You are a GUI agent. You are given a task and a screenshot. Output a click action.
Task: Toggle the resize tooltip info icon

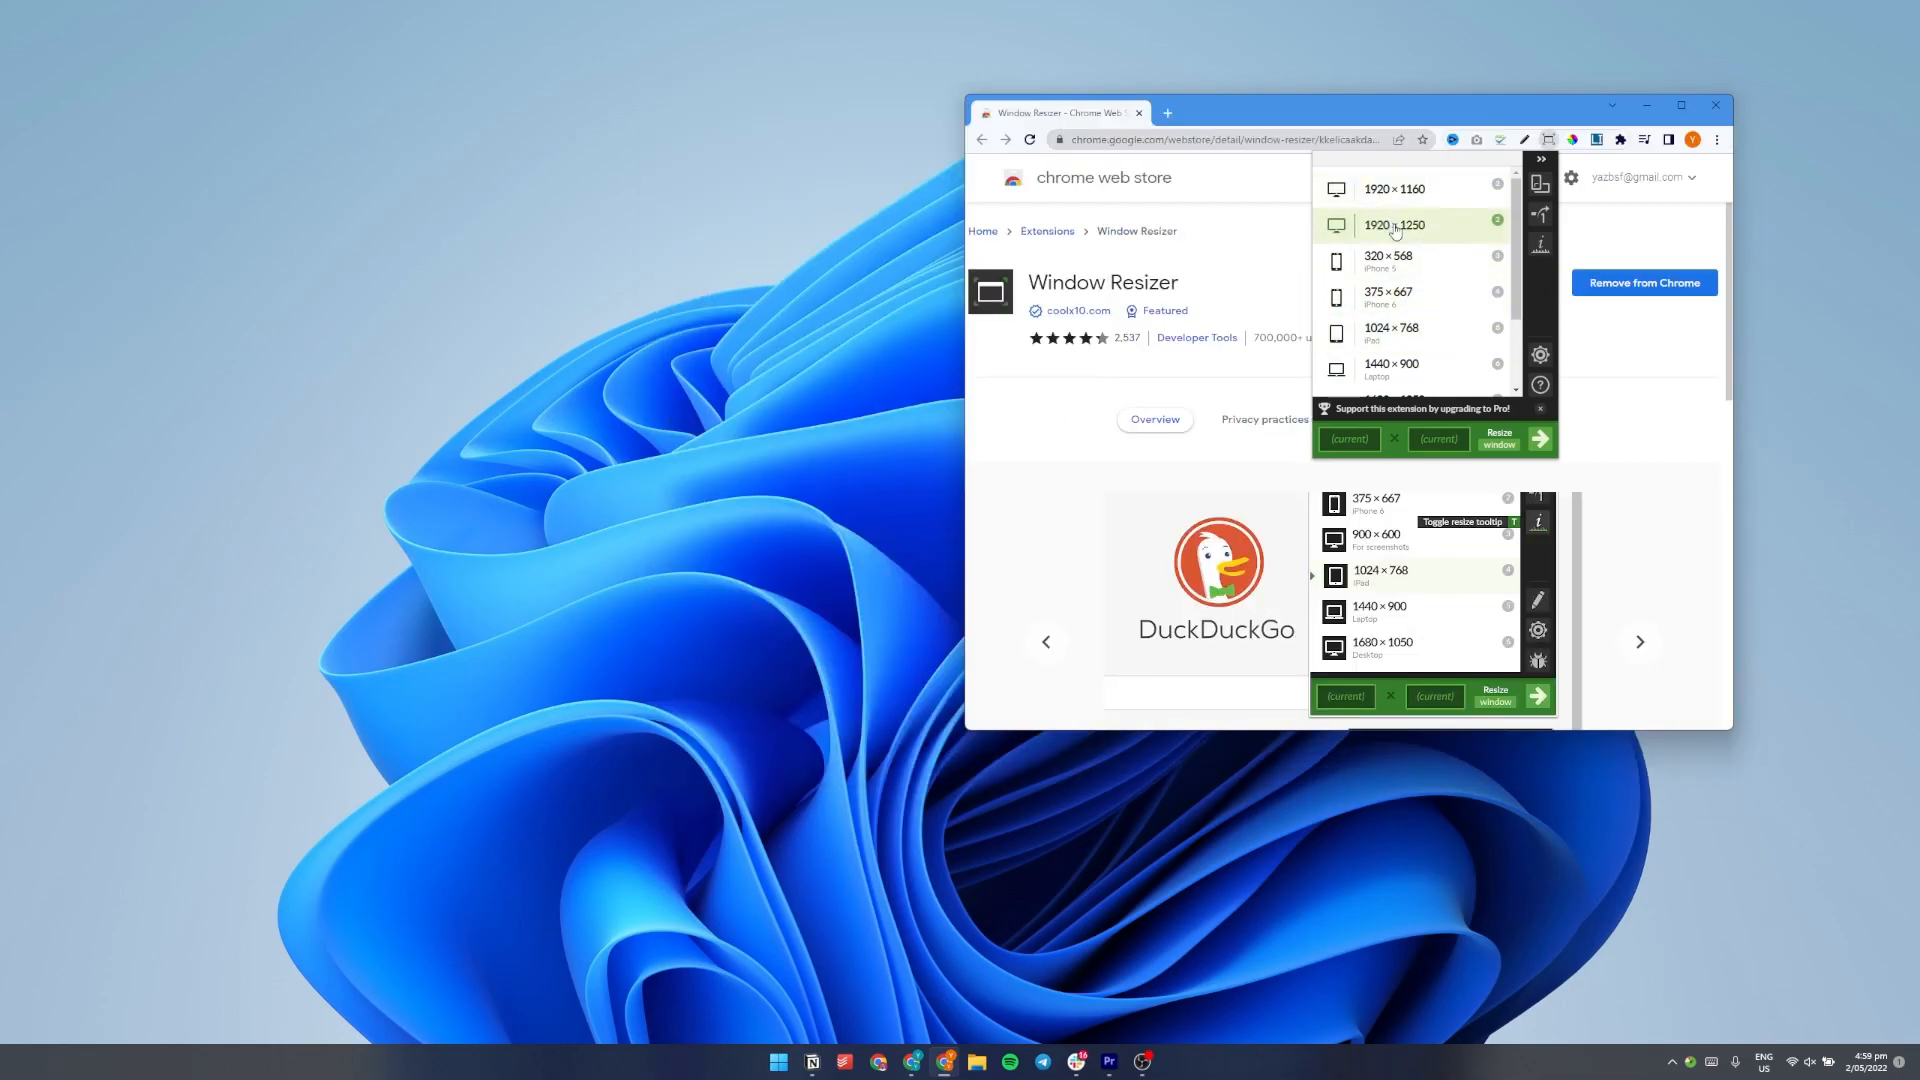[x=1540, y=244]
